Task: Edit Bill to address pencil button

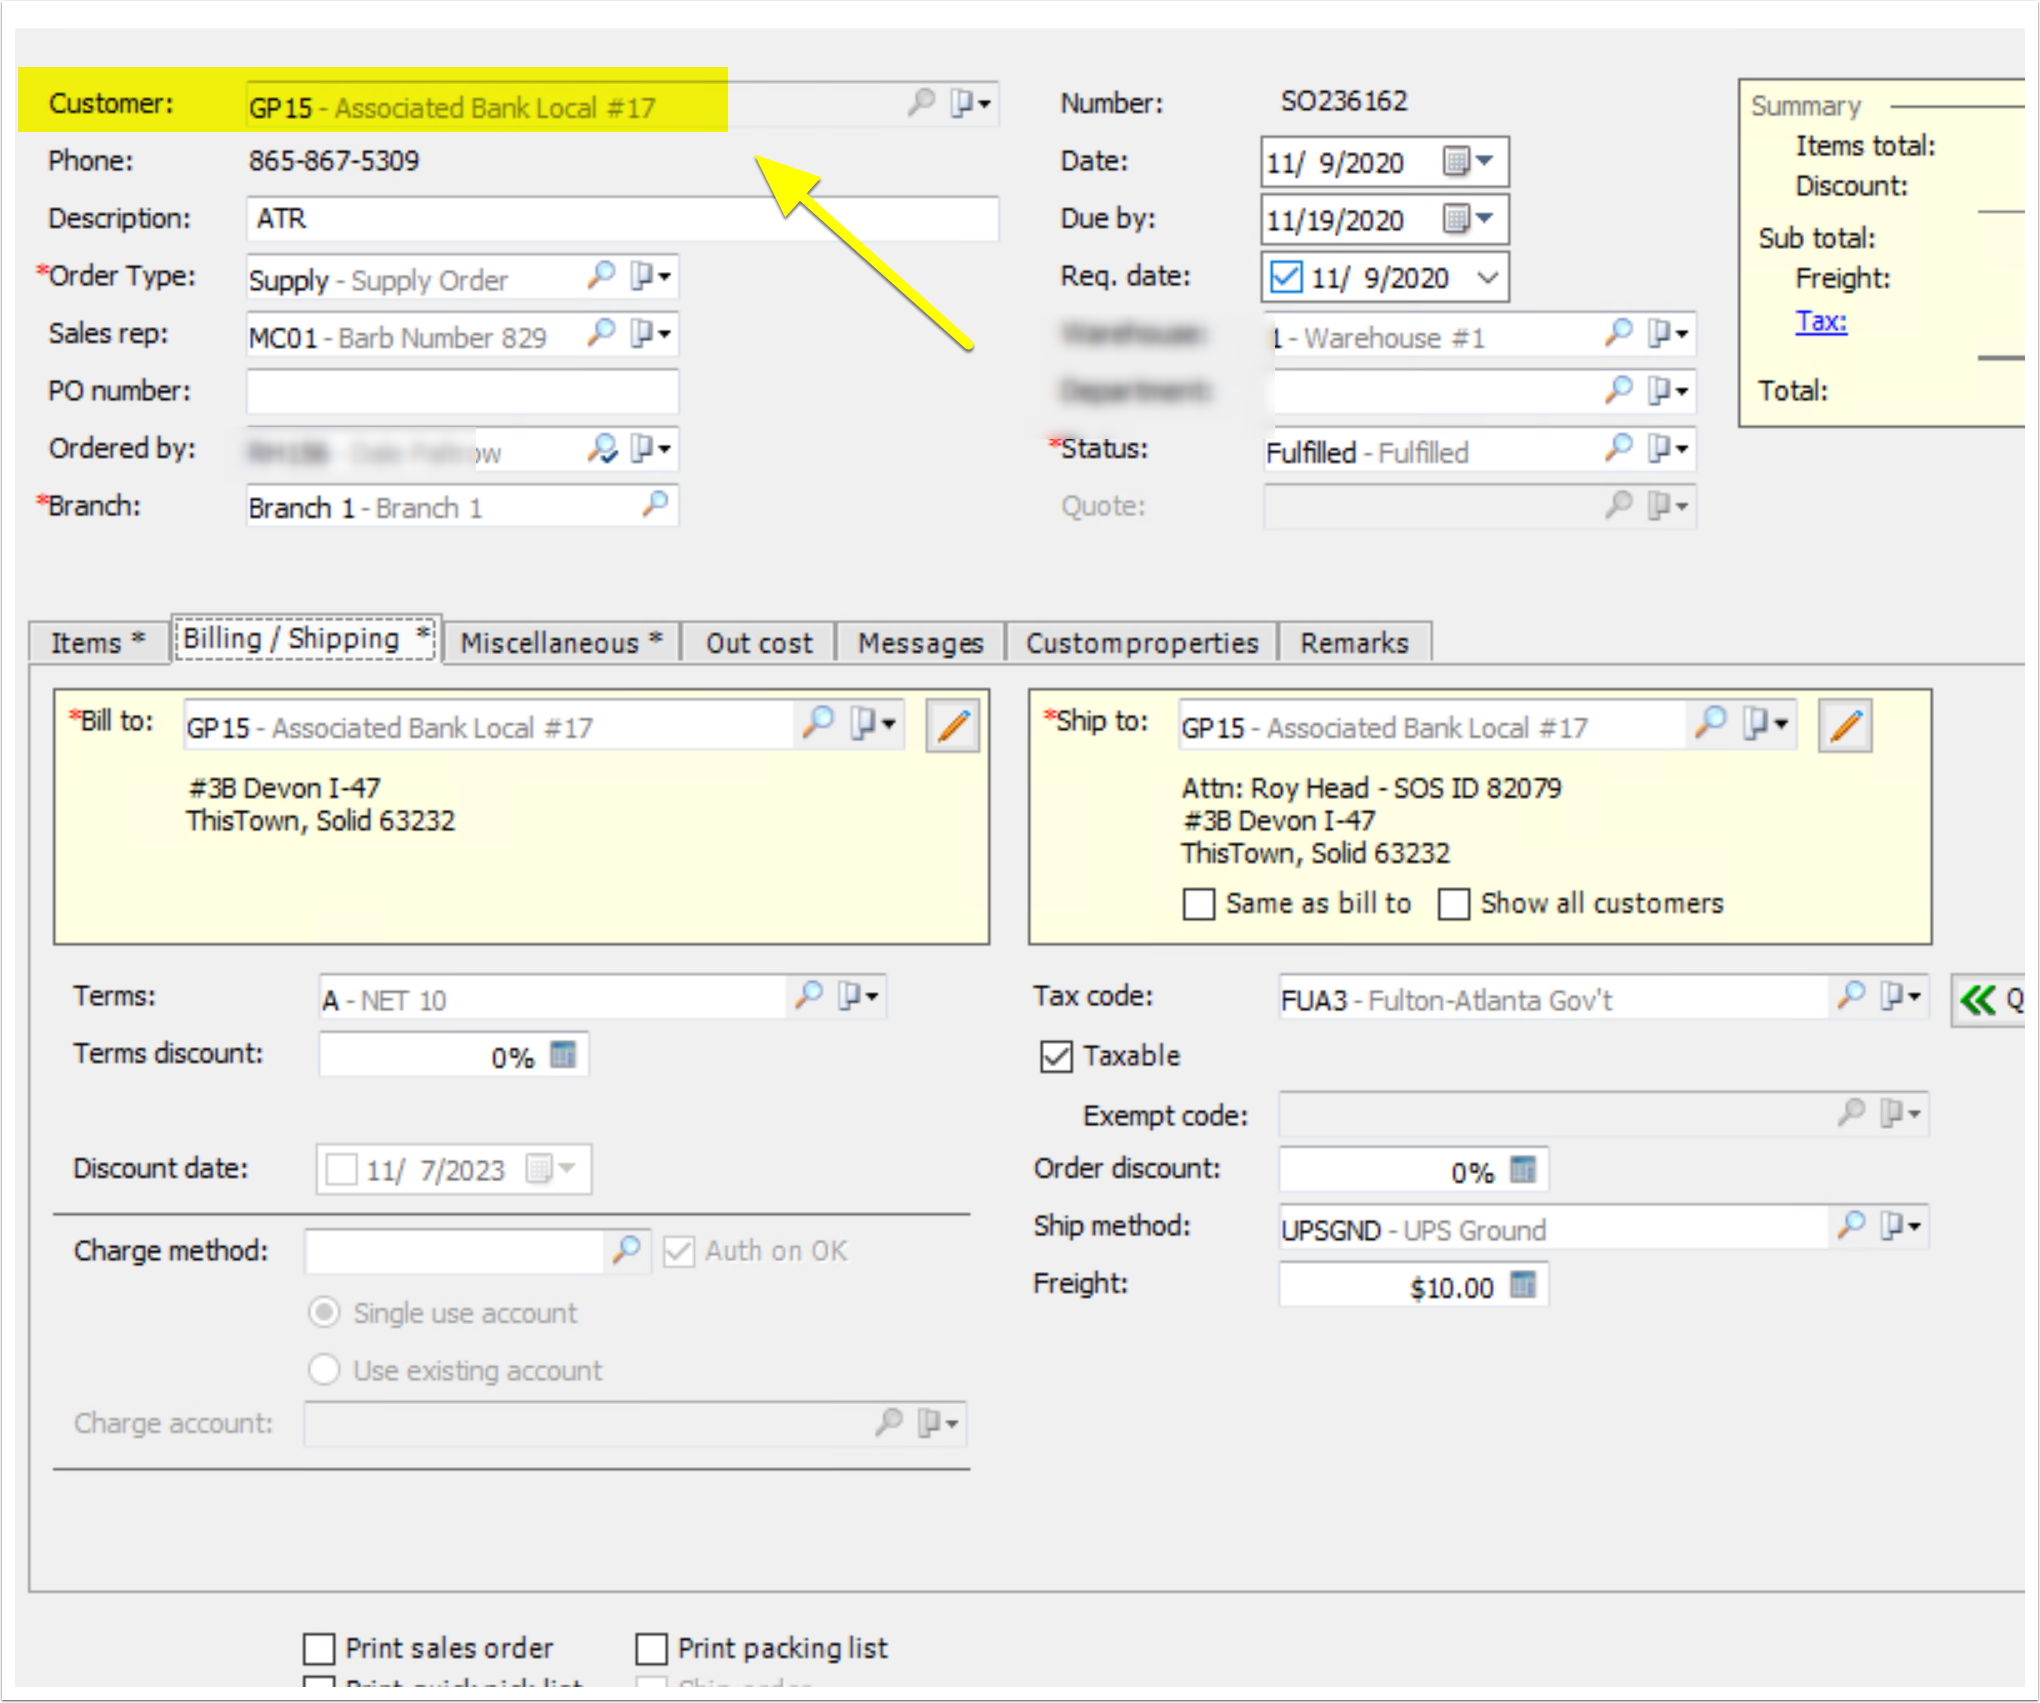Action: [952, 725]
